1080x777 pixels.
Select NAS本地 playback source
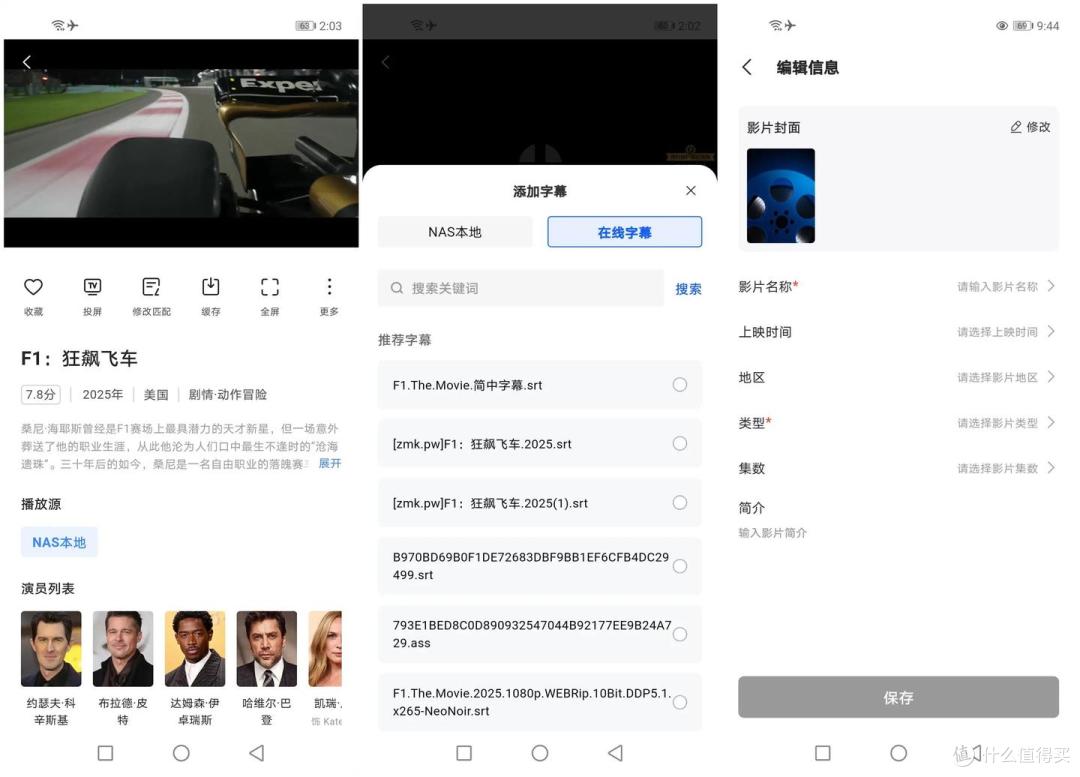click(x=59, y=542)
